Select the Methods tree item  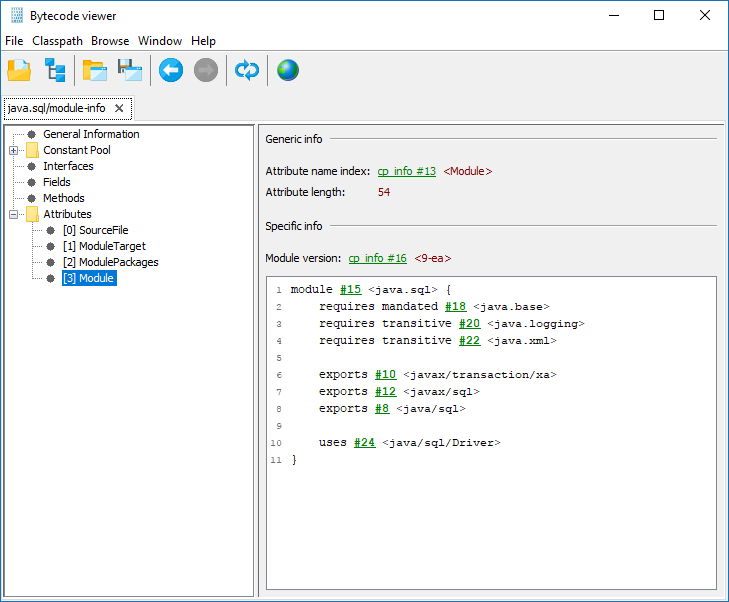click(x=63, y=198)
